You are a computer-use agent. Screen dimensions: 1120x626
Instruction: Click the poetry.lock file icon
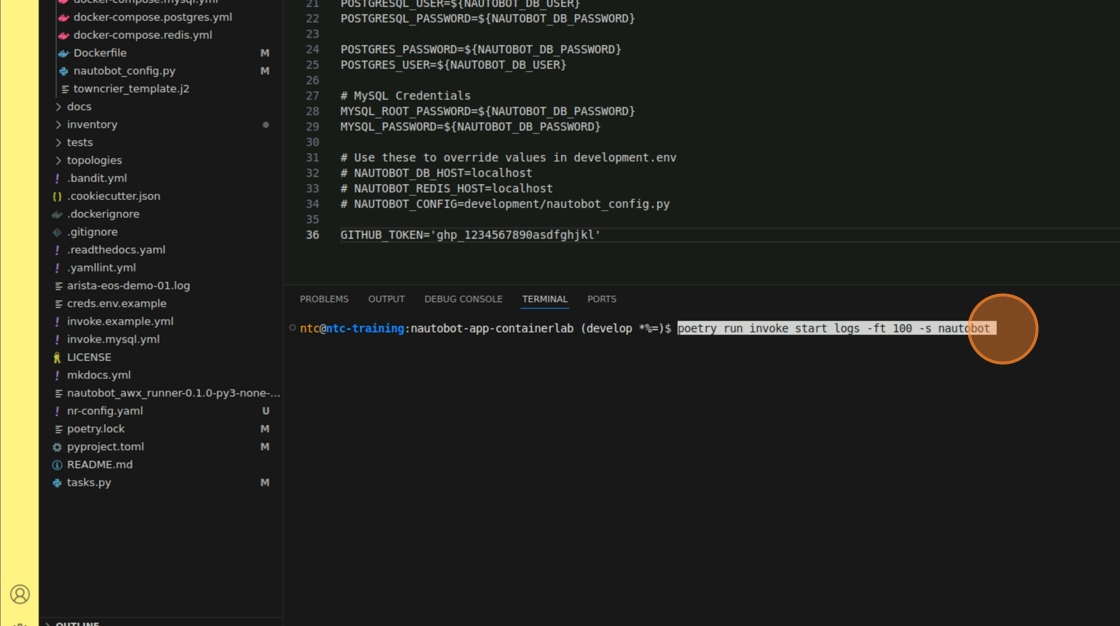click(59, 429)
